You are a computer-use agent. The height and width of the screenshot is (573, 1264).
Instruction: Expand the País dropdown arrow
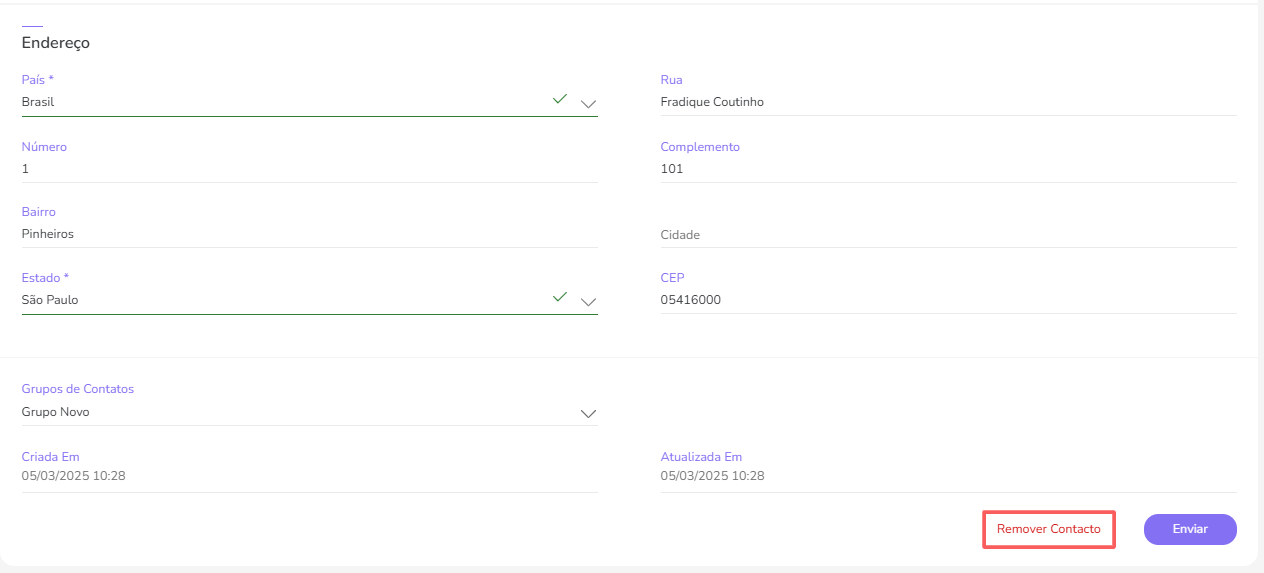588,103
